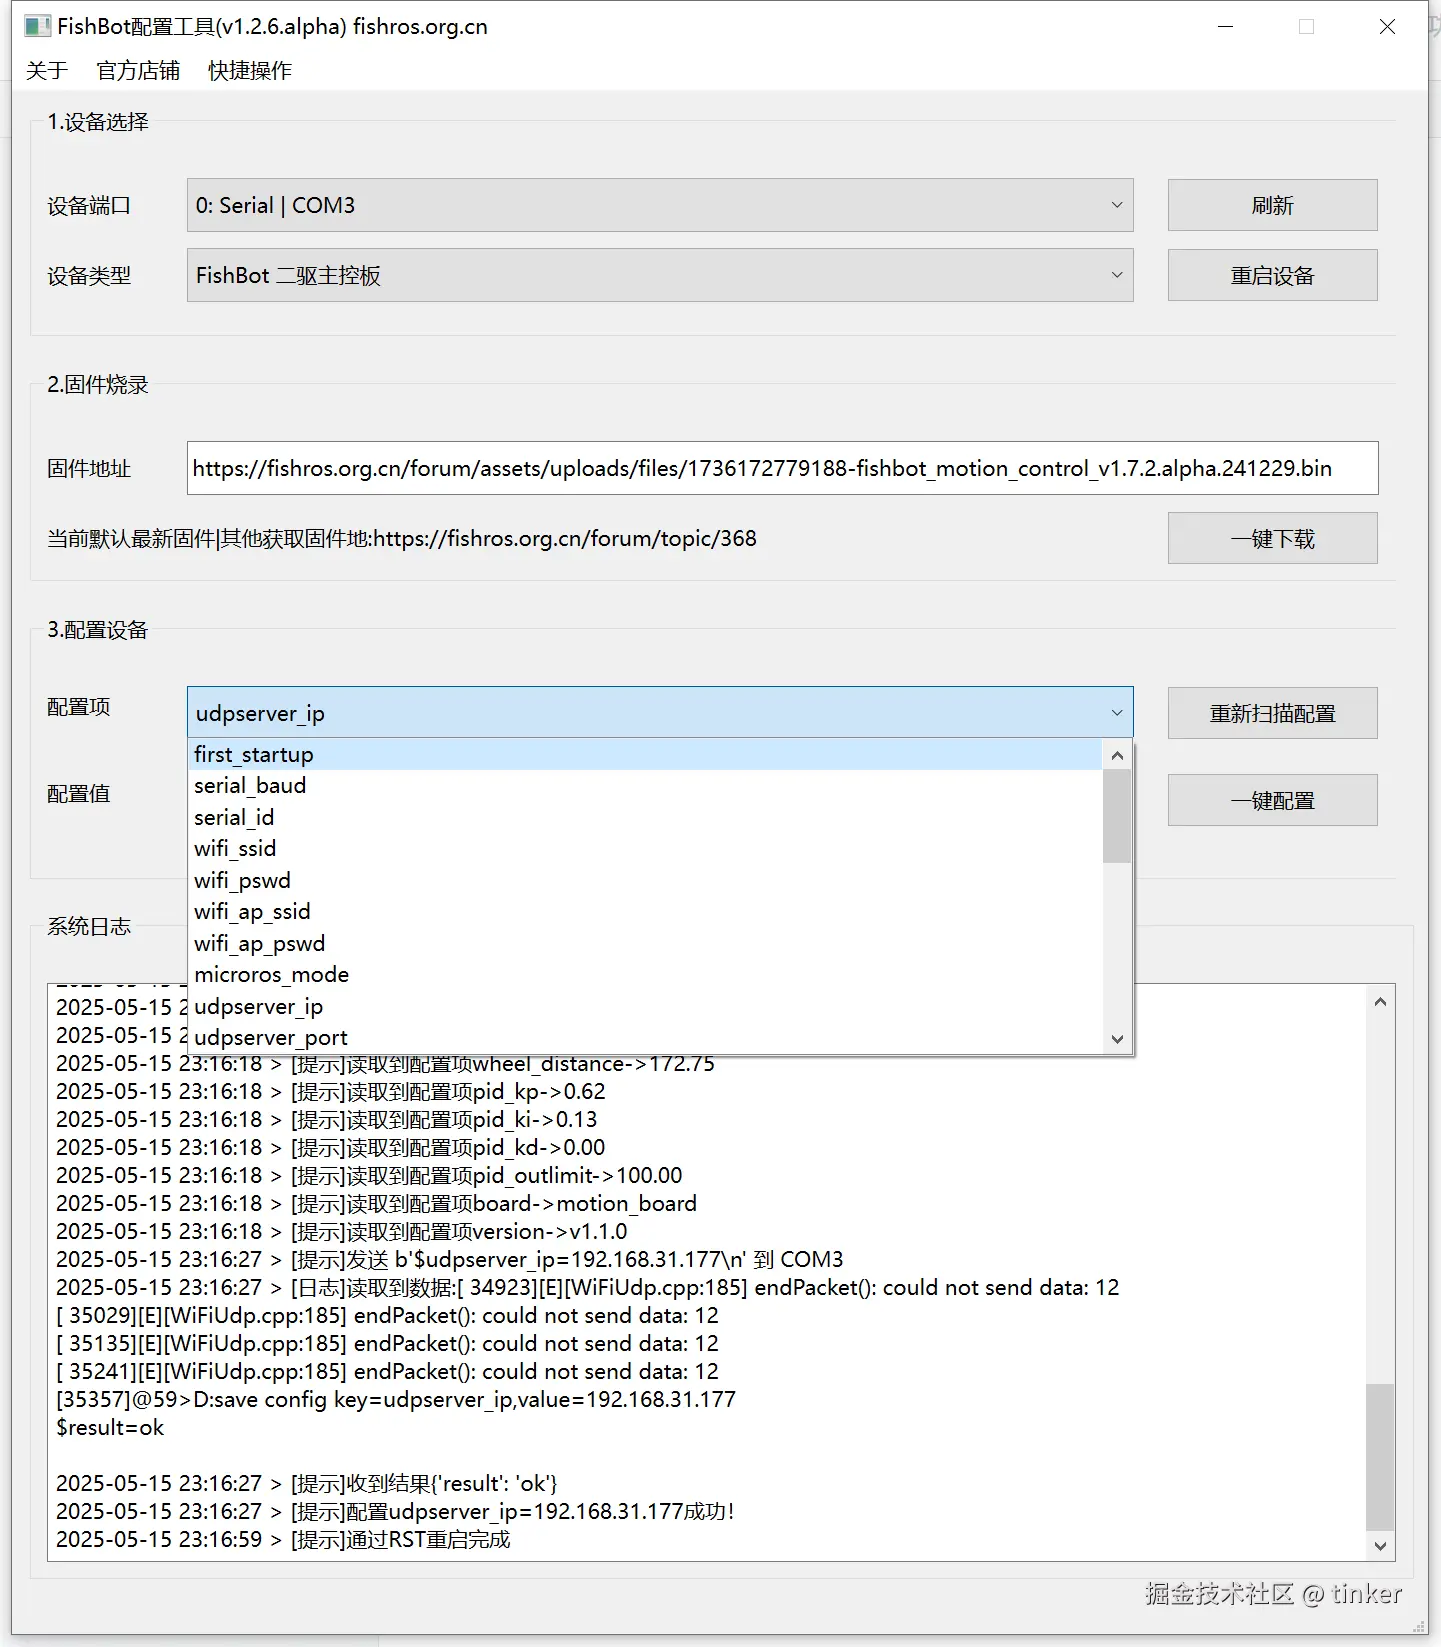Expand the 设备类型 FishBot dropdown
The width and height of the screenshot is (1441, 1647).
(660, 275)
